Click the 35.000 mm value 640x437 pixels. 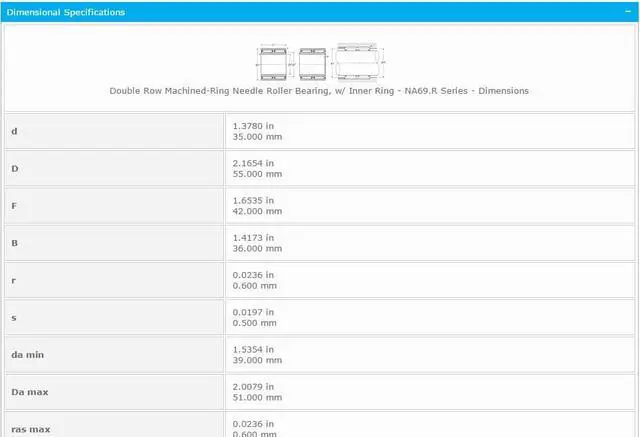[x=257, y=136]
